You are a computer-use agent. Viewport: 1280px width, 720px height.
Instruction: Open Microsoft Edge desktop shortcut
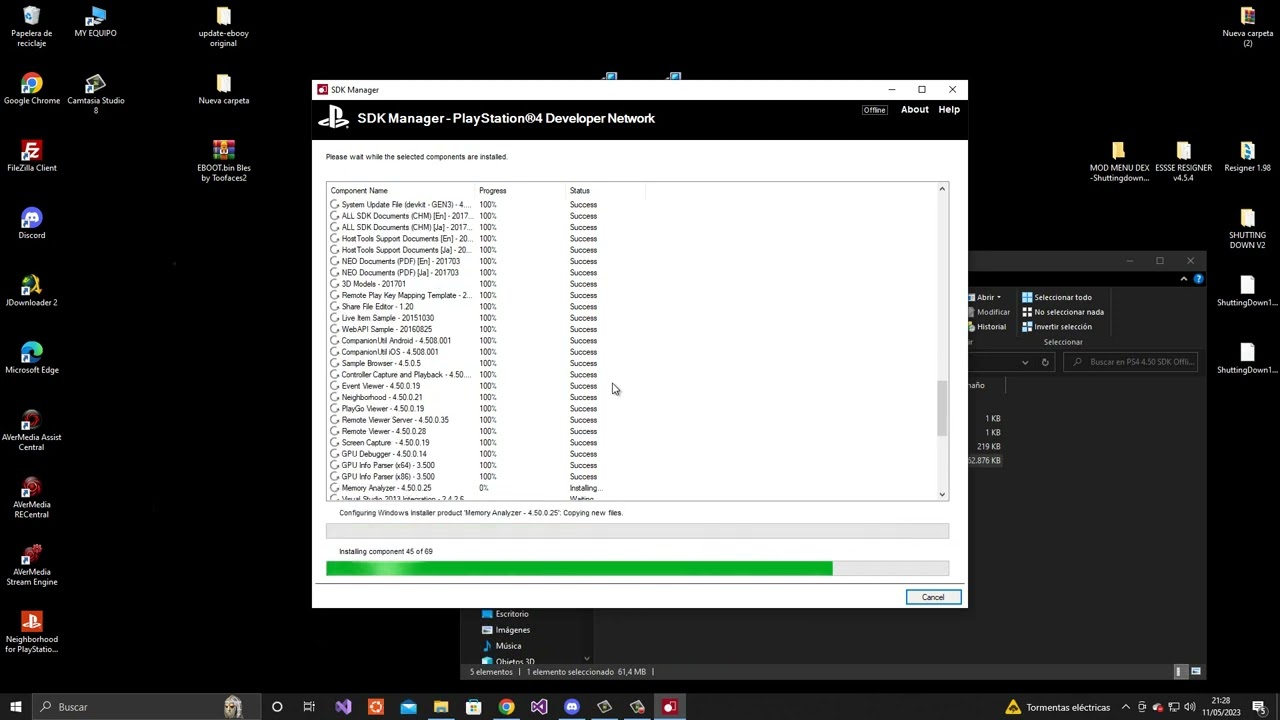[x=32, y=358]
